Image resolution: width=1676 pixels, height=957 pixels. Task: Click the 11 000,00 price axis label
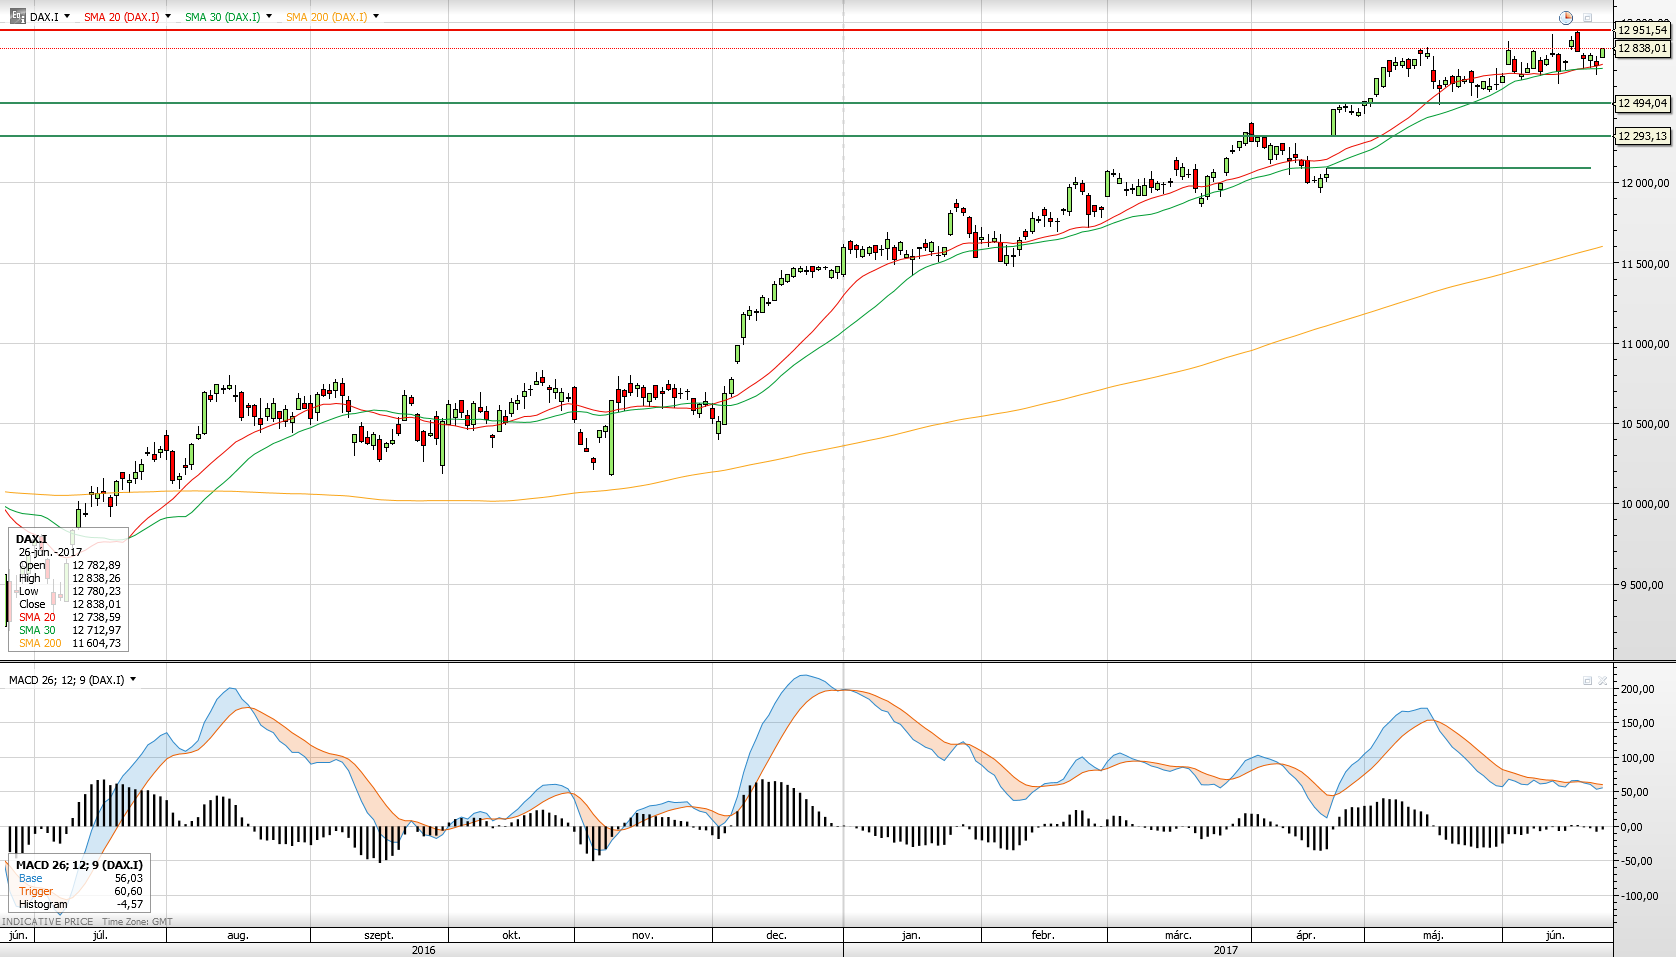[x=1645, y=344]
